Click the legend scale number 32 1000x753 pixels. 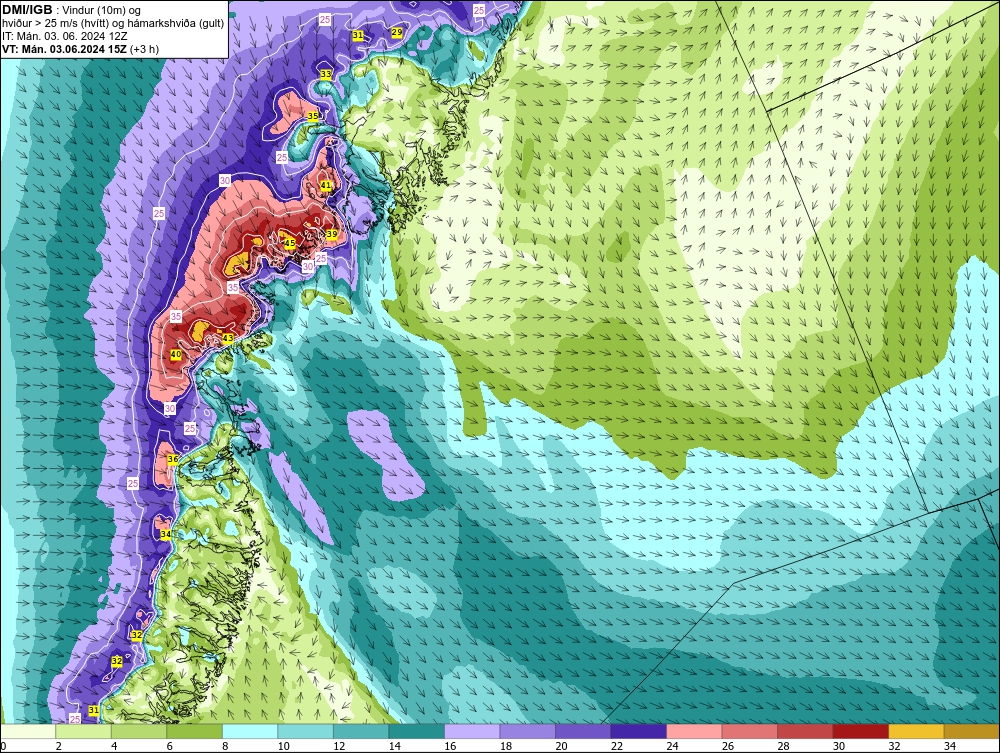tap(894, 746)
